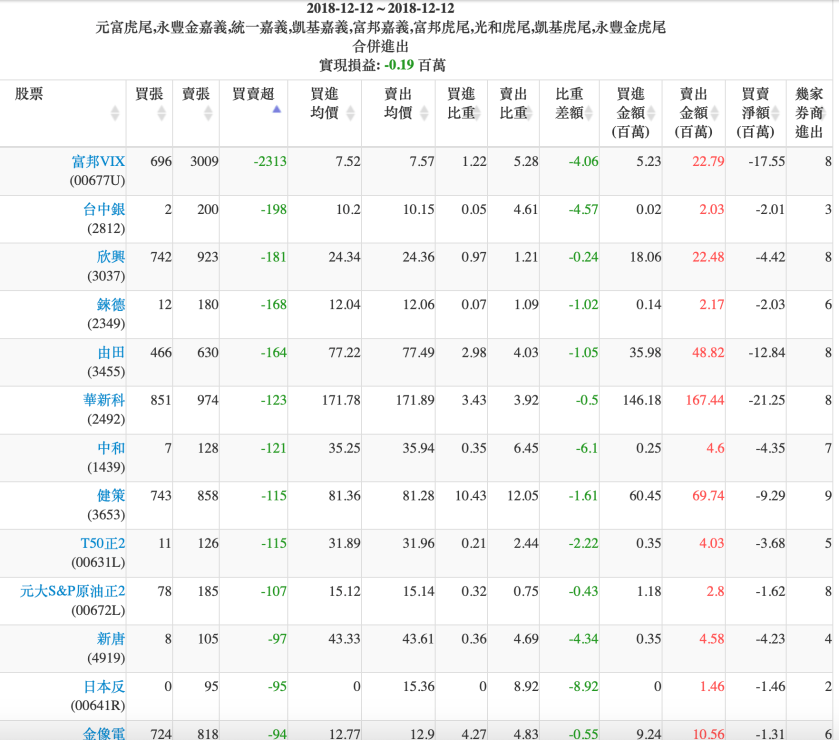This screenshot has height=740, width=839.
Task: Sort by 買進比重 column sort arrows
Action: tap(477, 113)
